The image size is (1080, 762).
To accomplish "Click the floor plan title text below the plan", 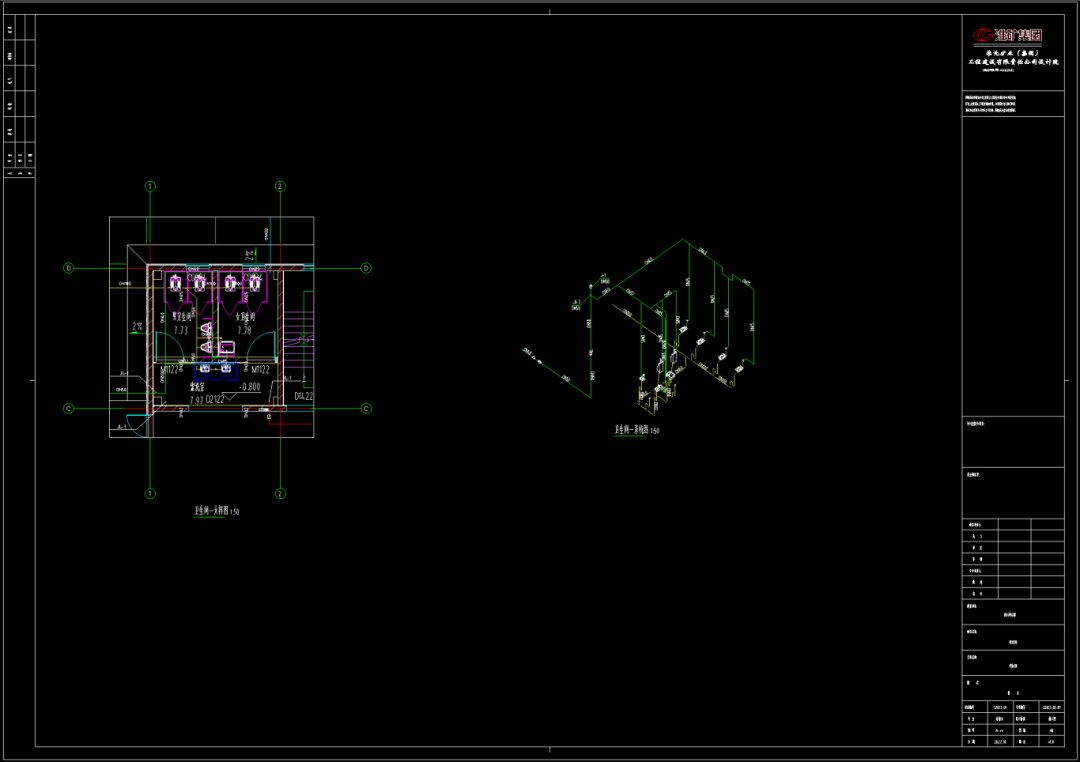I will pos(216,511).
